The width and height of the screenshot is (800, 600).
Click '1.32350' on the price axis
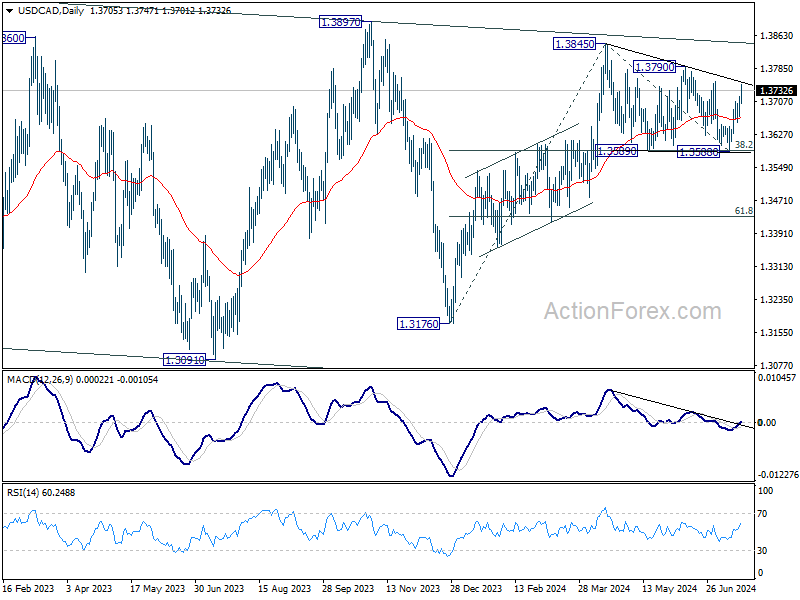click(x=777, y=299)
